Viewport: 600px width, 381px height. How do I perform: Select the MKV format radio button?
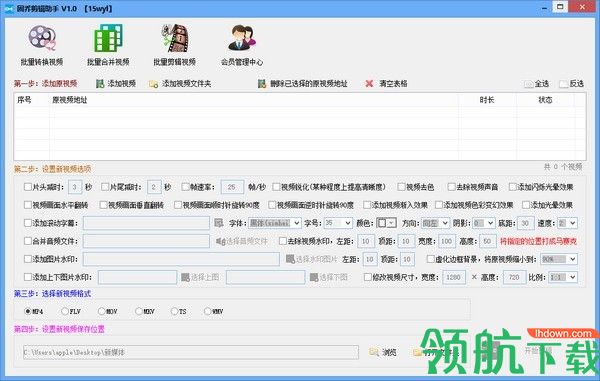point(139,311)
